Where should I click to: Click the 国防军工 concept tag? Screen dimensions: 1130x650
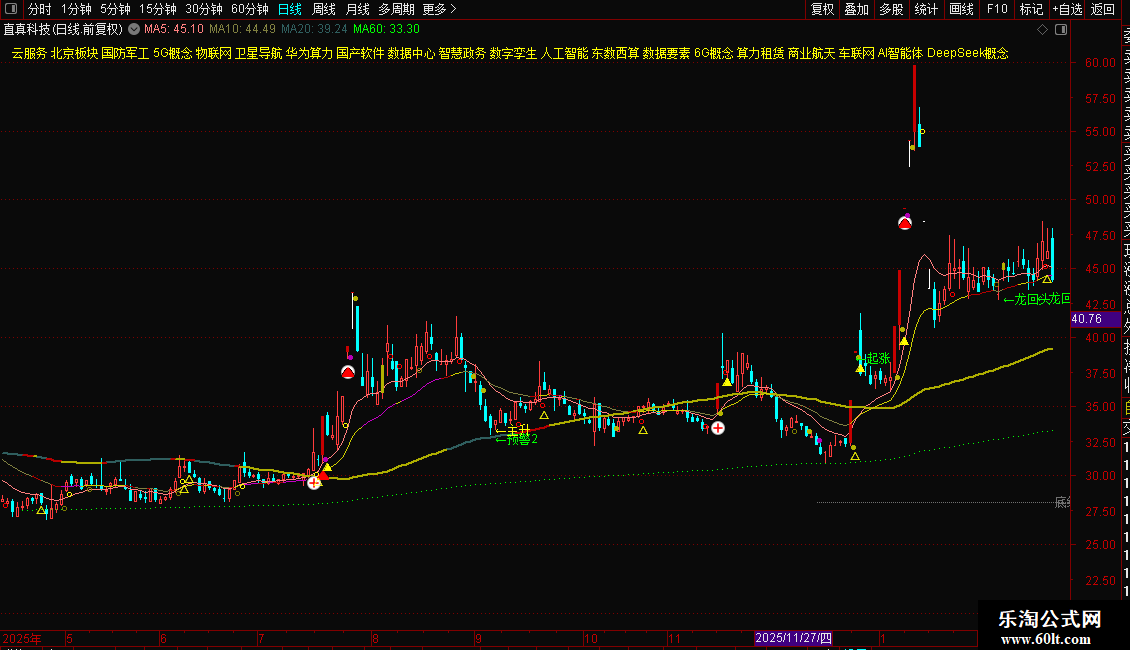pos(125,53)
